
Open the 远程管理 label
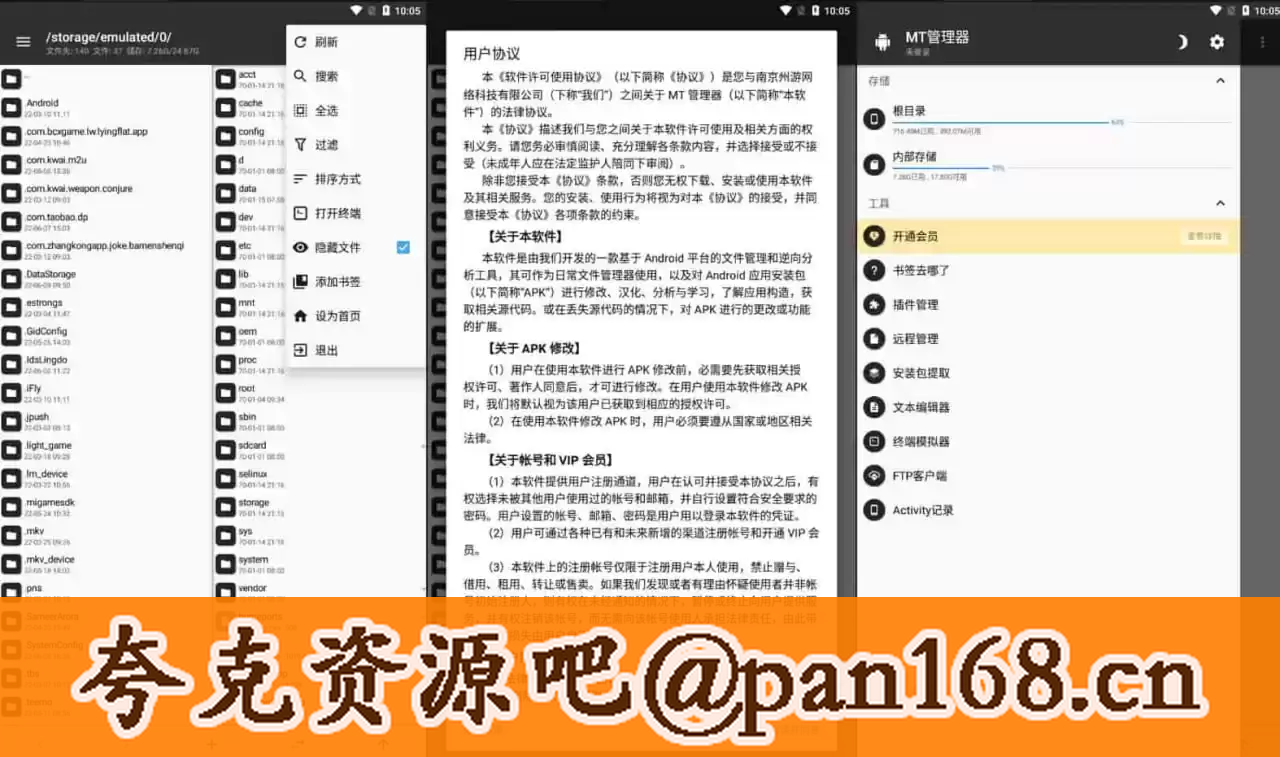[x=916, y=339]
